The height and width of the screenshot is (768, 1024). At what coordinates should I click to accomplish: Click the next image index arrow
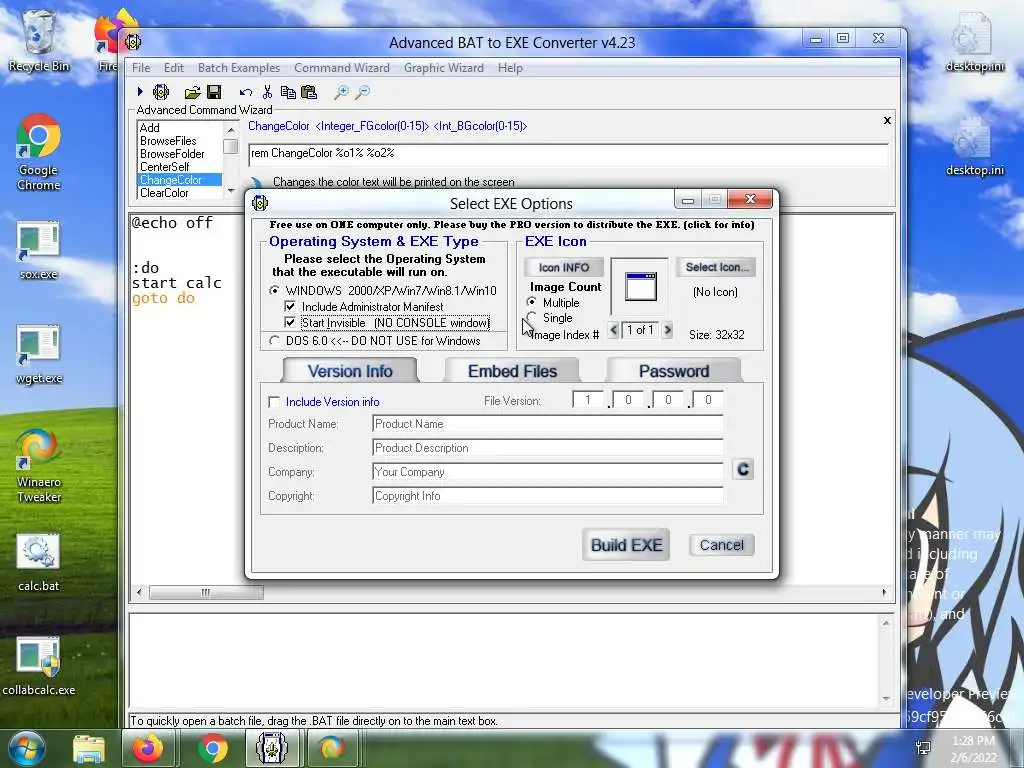coord(667,330)
